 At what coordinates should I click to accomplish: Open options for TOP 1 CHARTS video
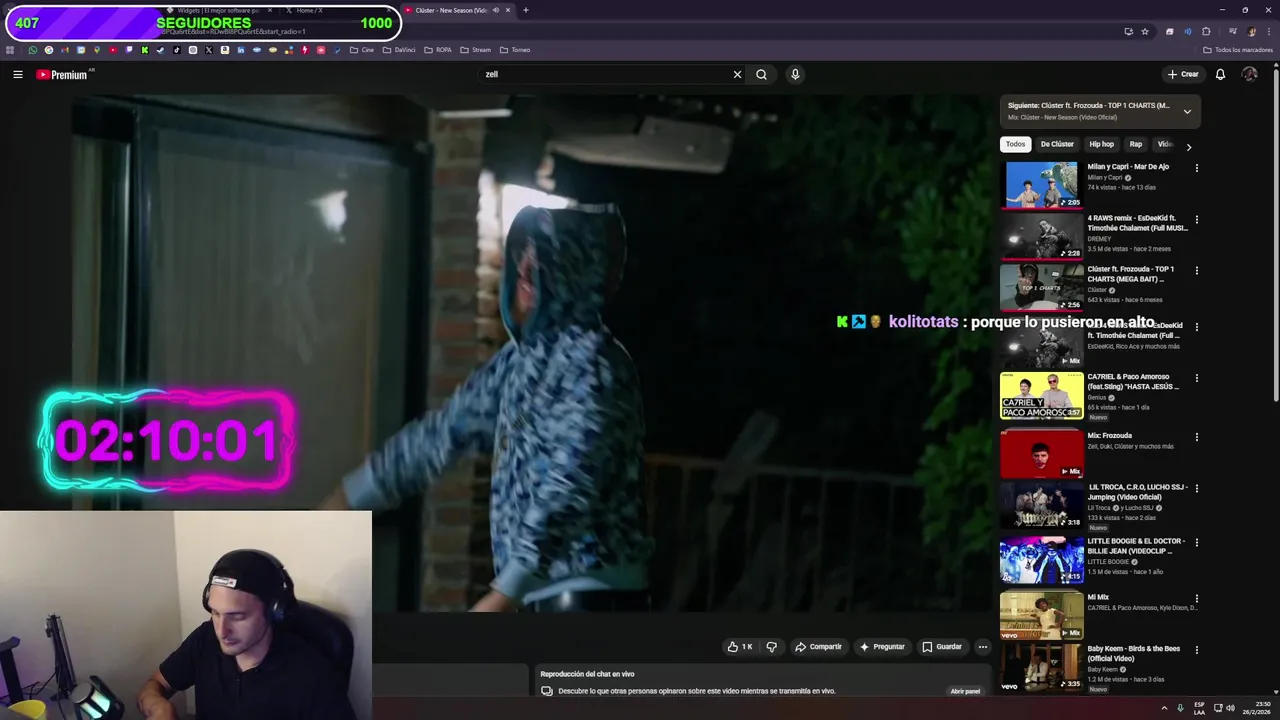click(1196, 270)
